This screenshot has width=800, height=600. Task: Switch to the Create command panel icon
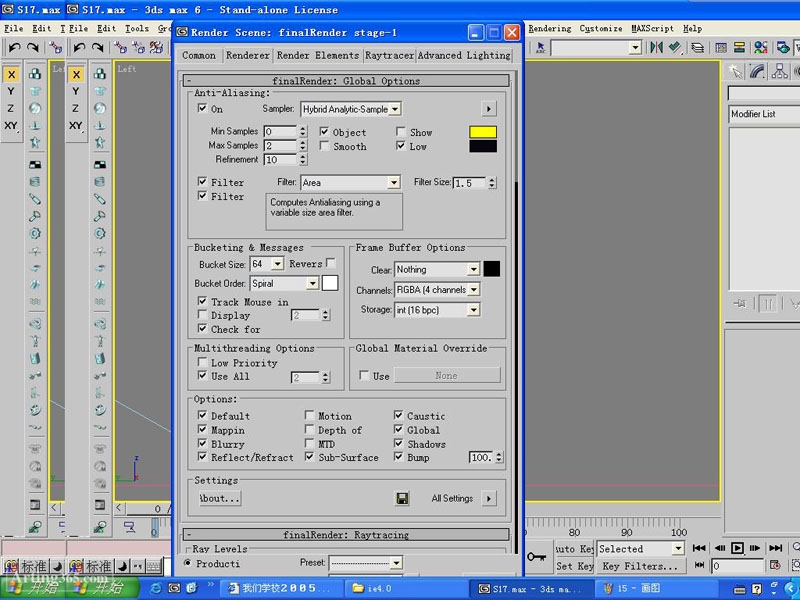pyautogui.click(x=735, y=72)
